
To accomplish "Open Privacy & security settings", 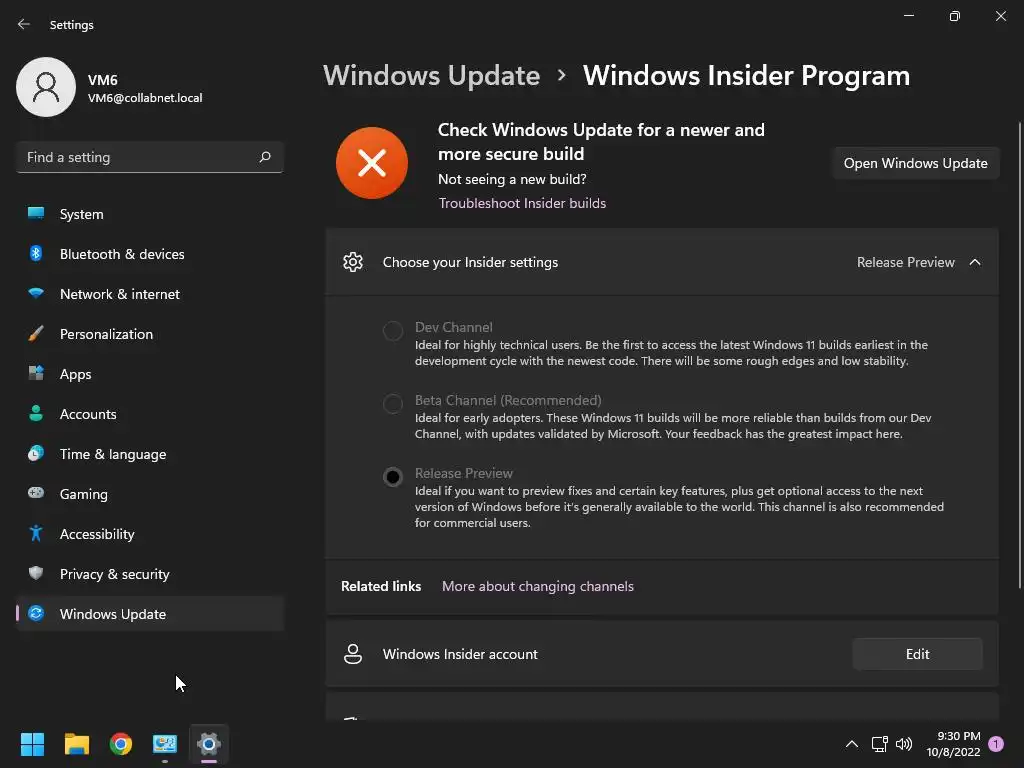I will tap(150, 573).
